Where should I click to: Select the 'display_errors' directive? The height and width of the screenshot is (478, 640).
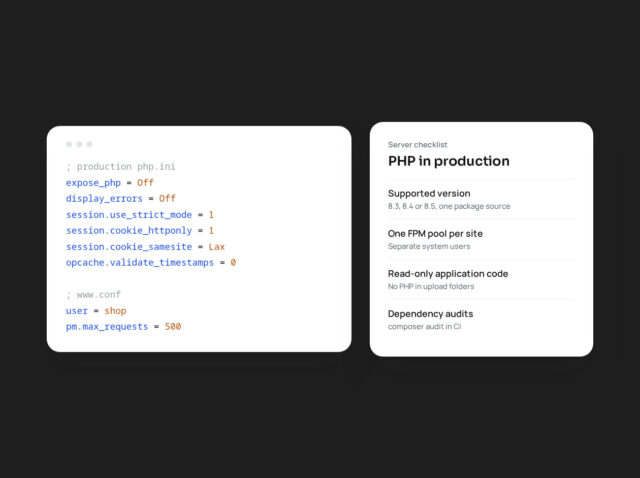point(104,199)
